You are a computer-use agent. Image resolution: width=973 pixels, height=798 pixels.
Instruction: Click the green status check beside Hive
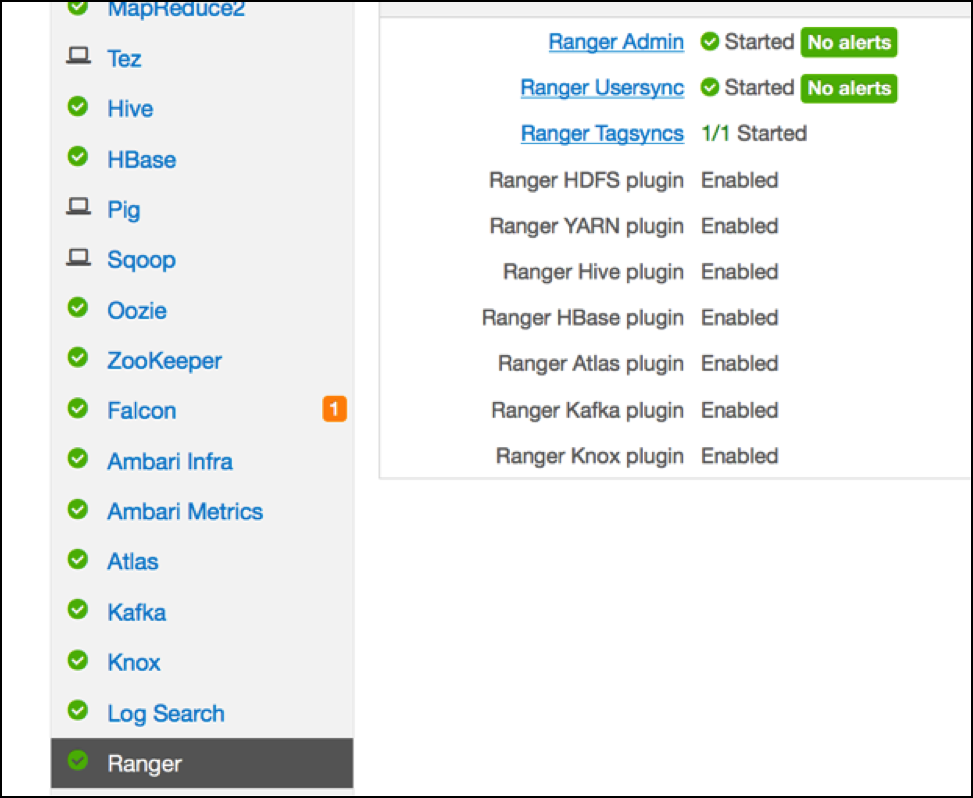click(78, 106)
